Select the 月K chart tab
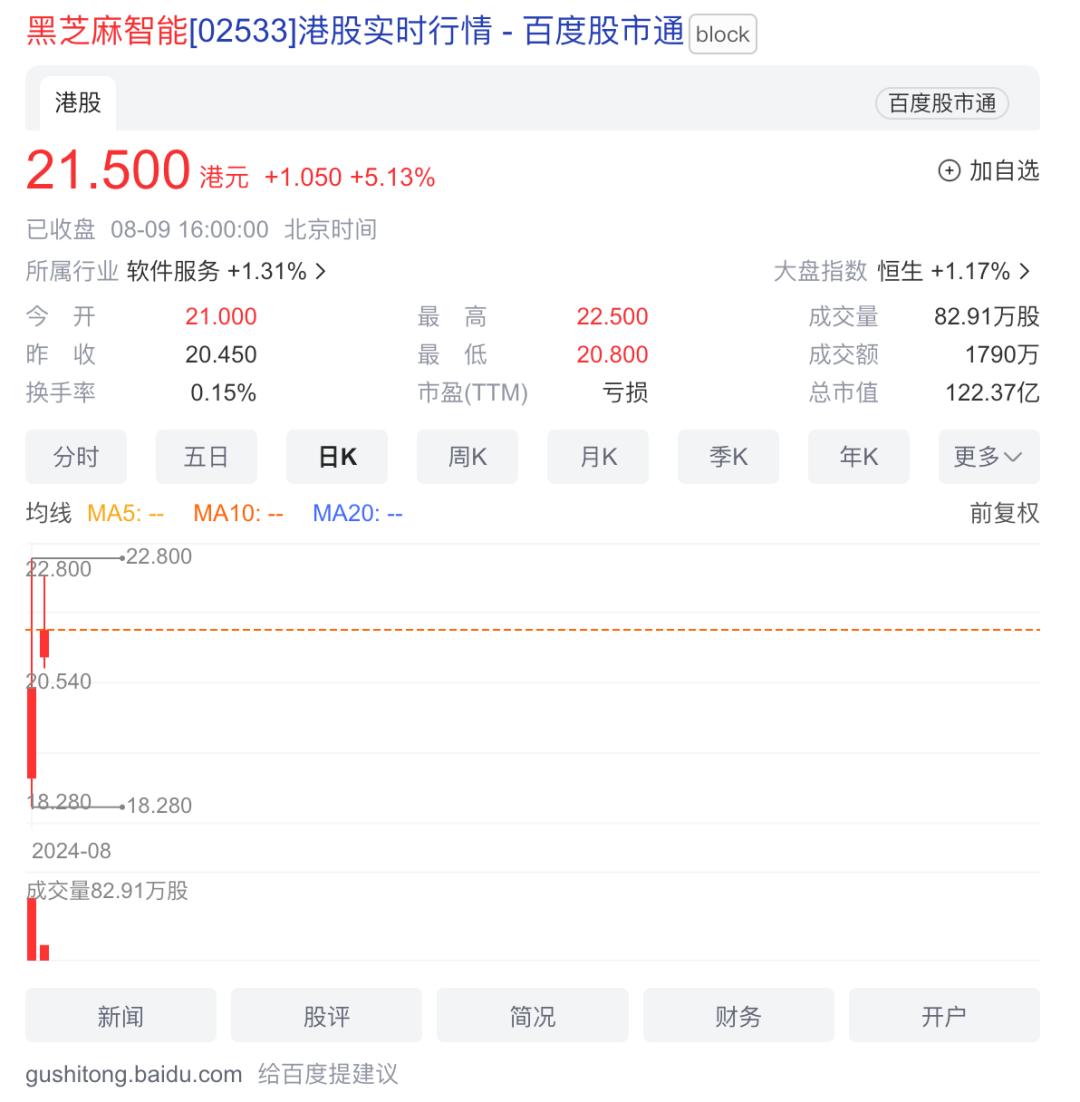 pos(598,457)
